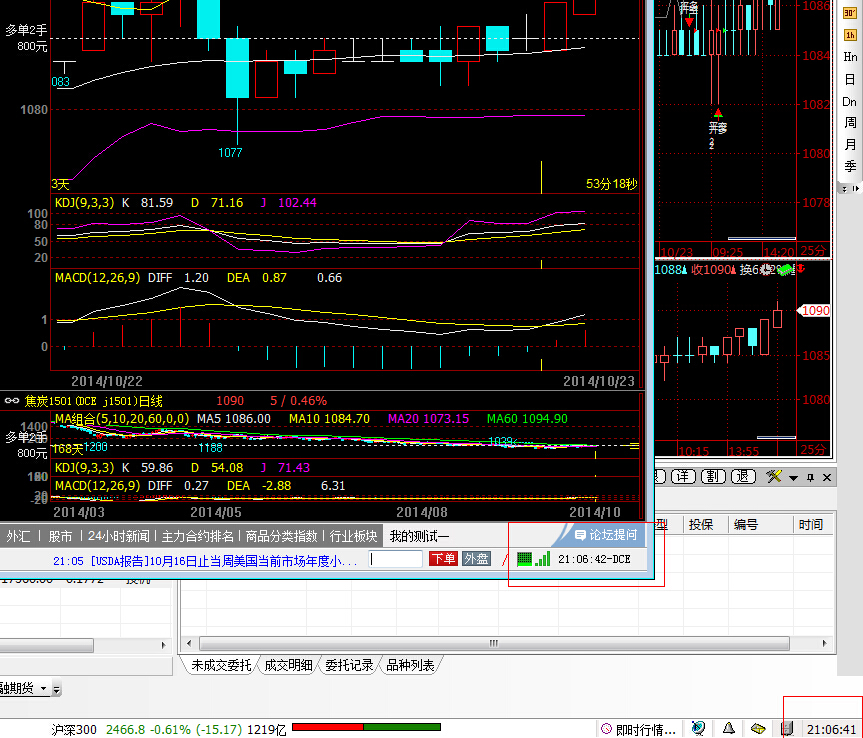Viewport: 863px width, 738px height.
Task: Switch to the quarterly 季 period
Action: 850,166
